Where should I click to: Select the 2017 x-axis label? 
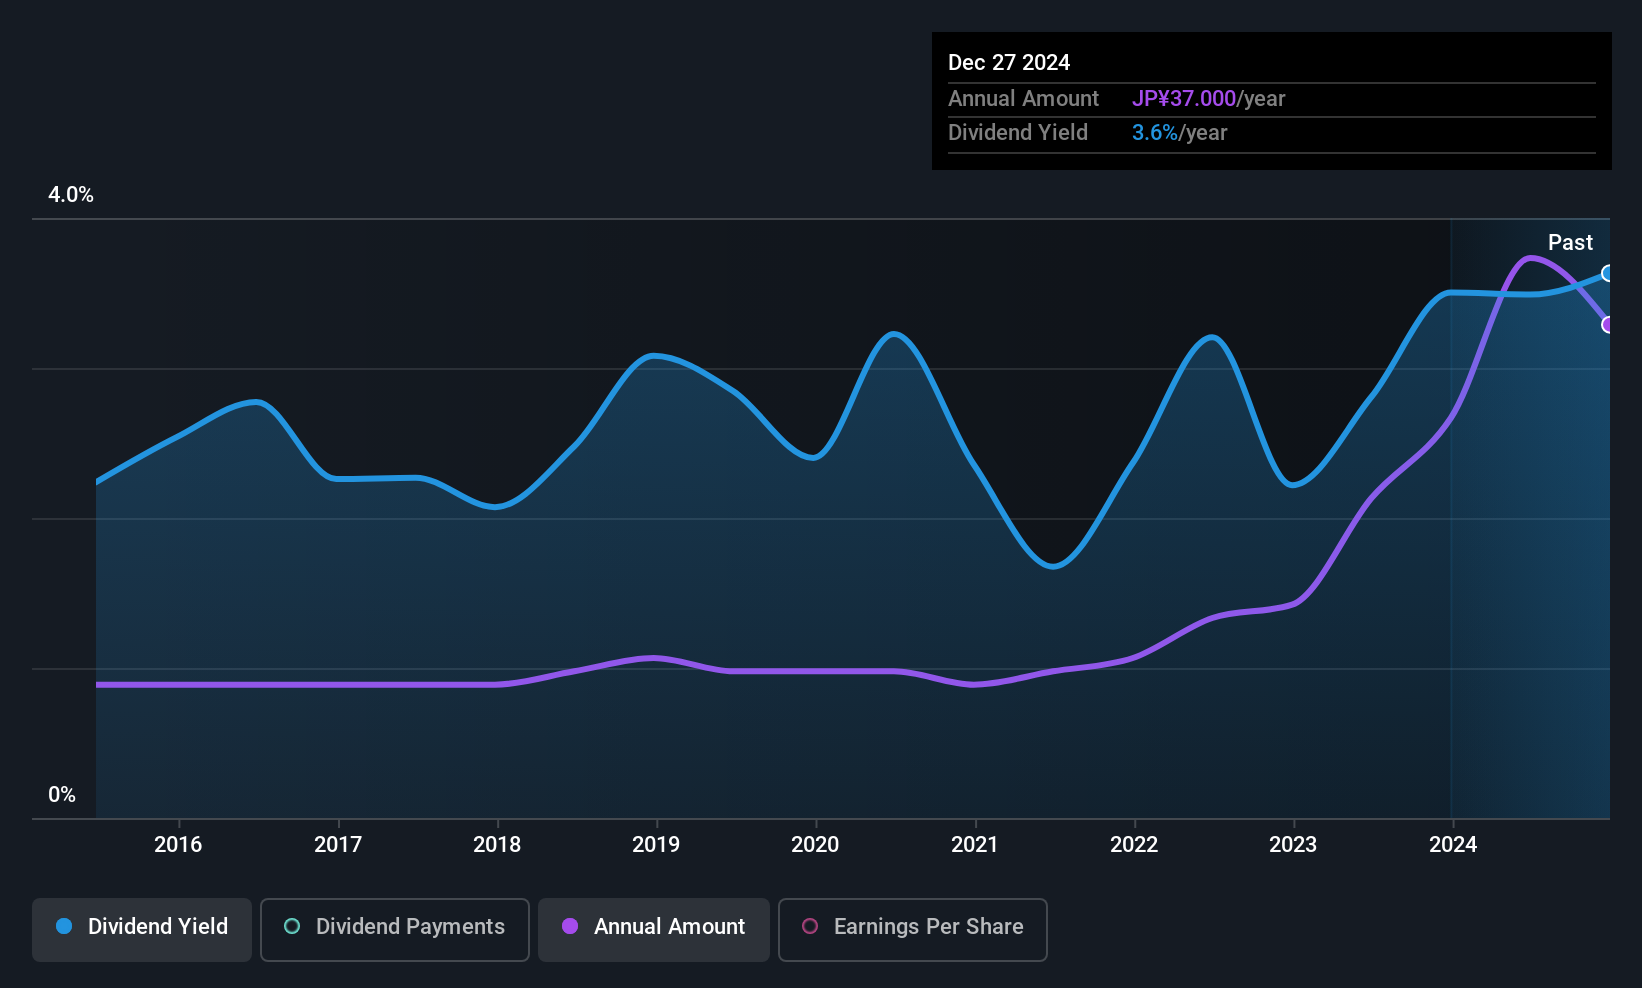338,845
